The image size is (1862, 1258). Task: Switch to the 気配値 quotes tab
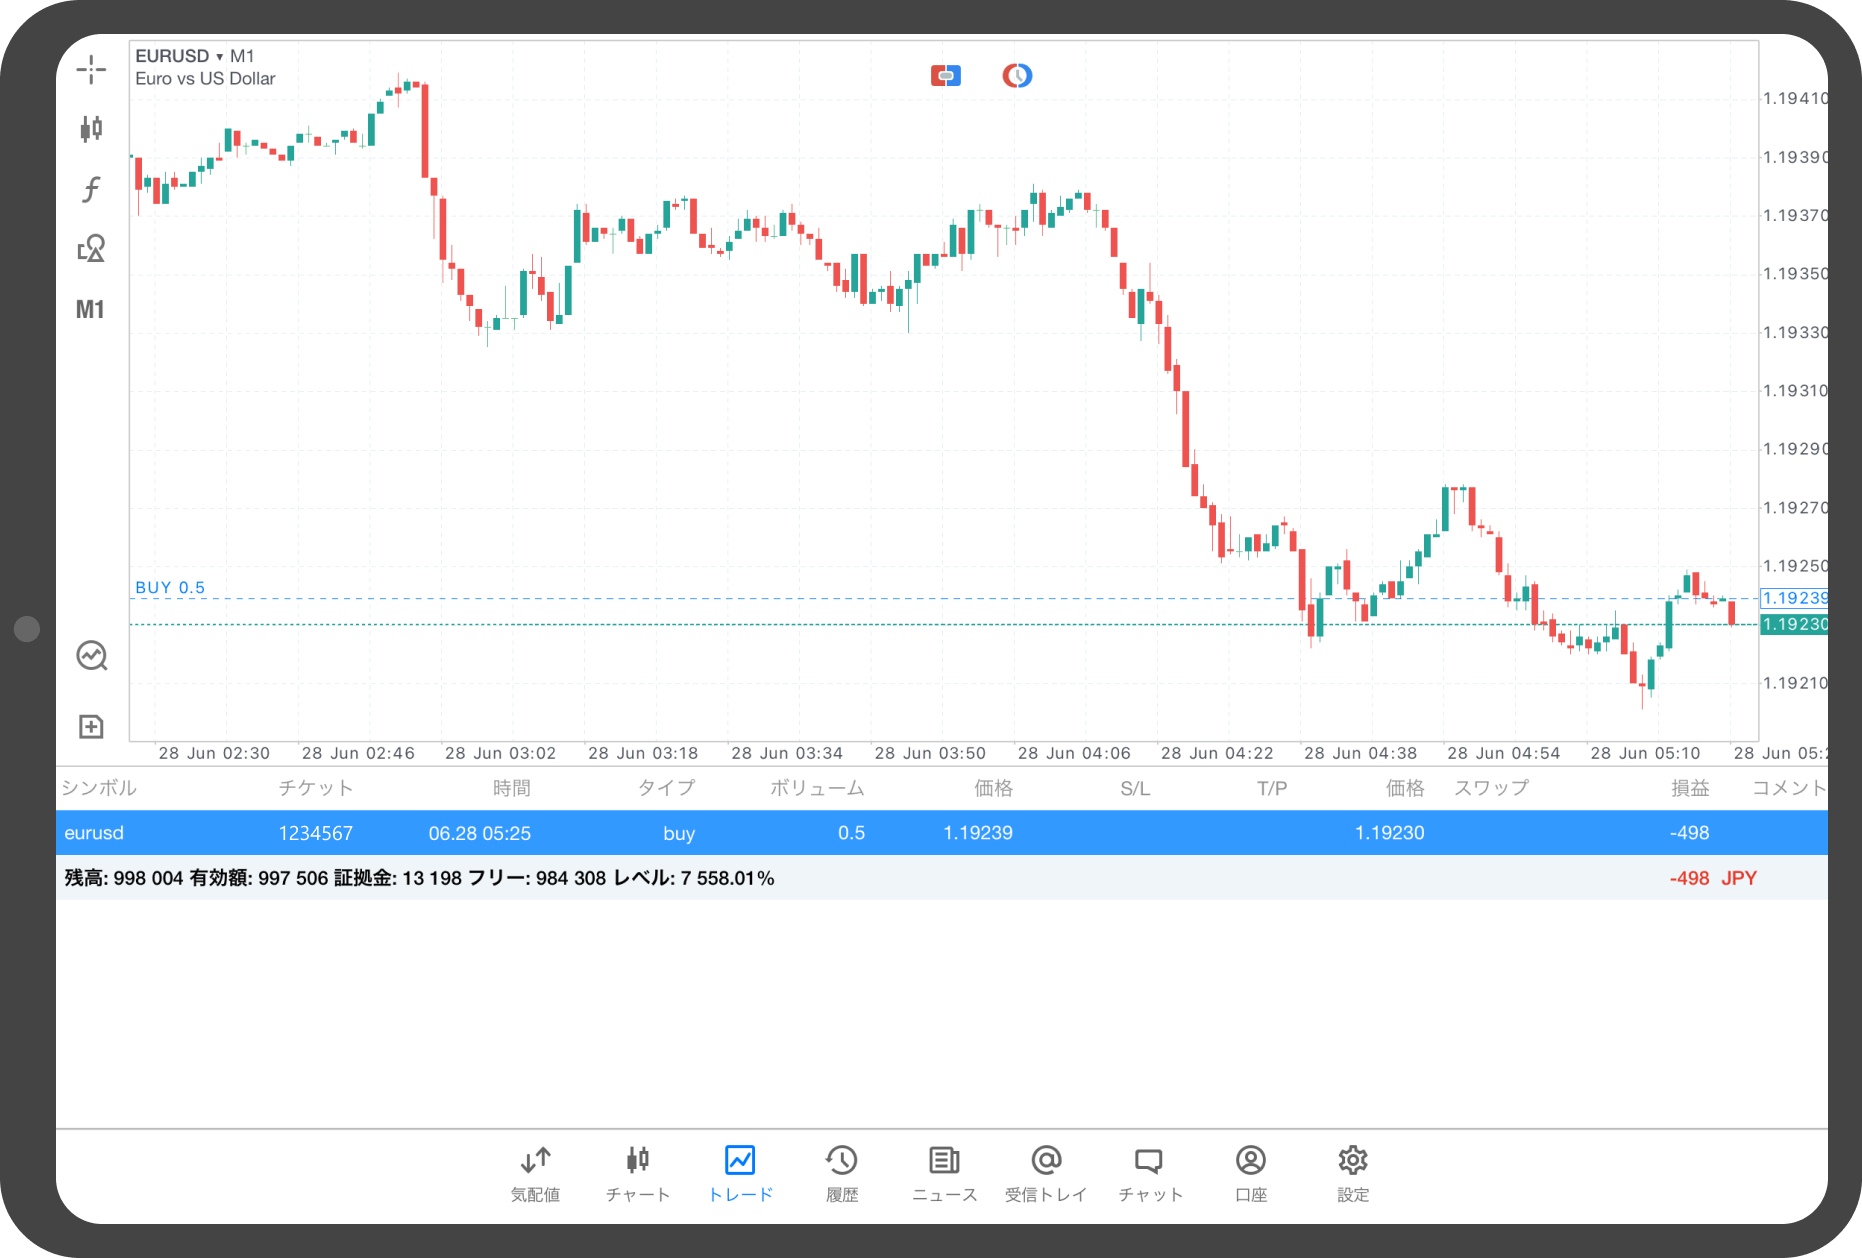pos(535,1172)
